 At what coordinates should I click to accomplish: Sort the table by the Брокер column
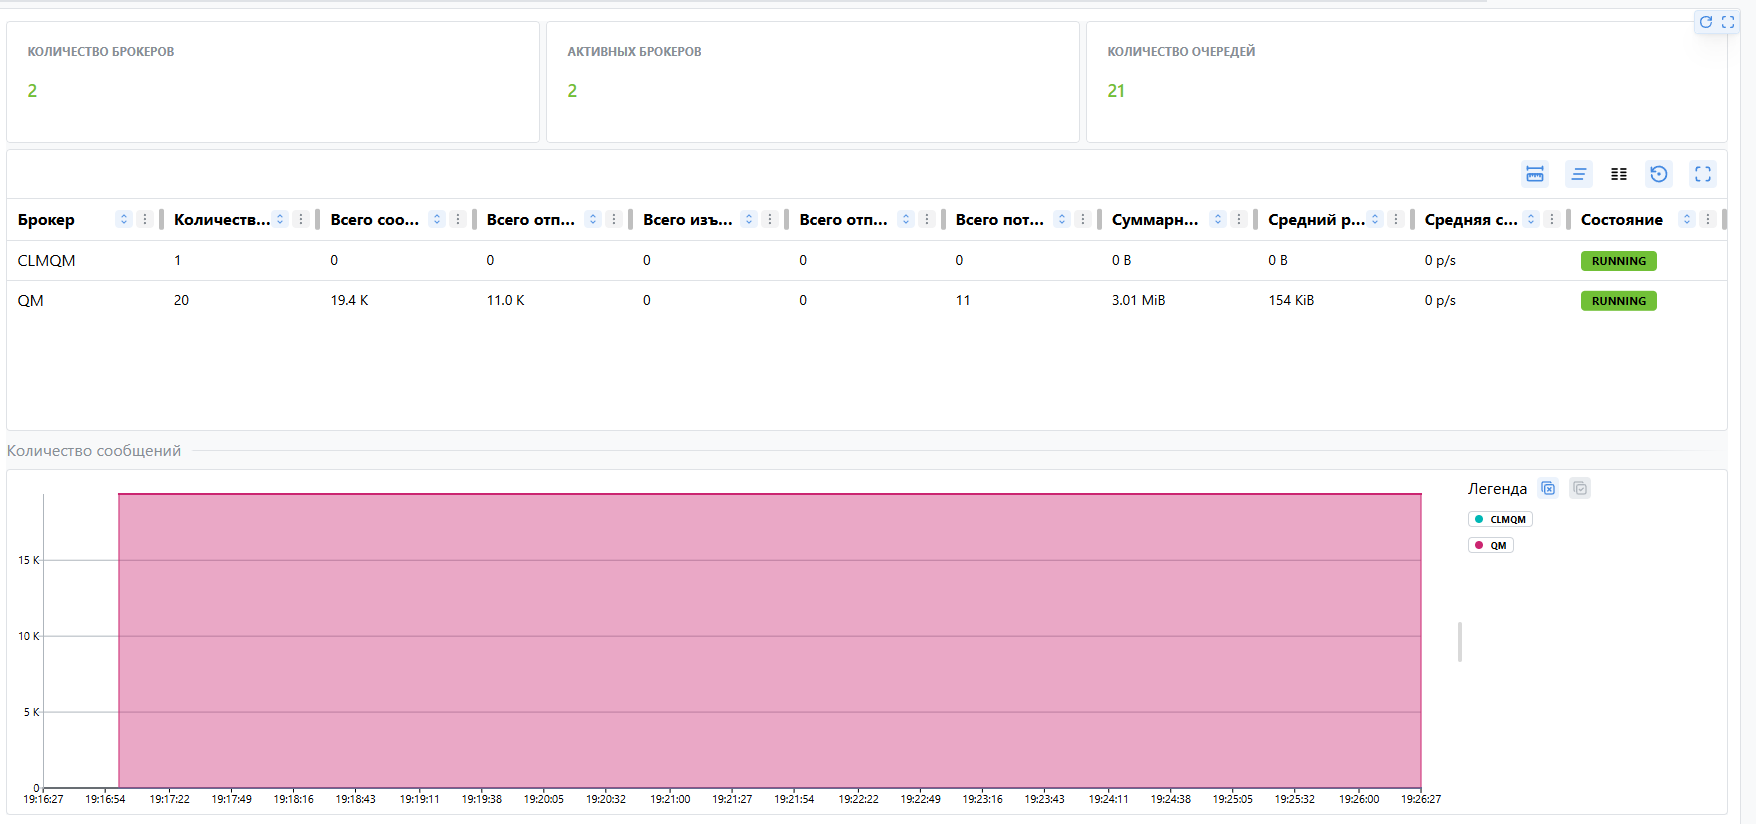(x=124, y=219)
